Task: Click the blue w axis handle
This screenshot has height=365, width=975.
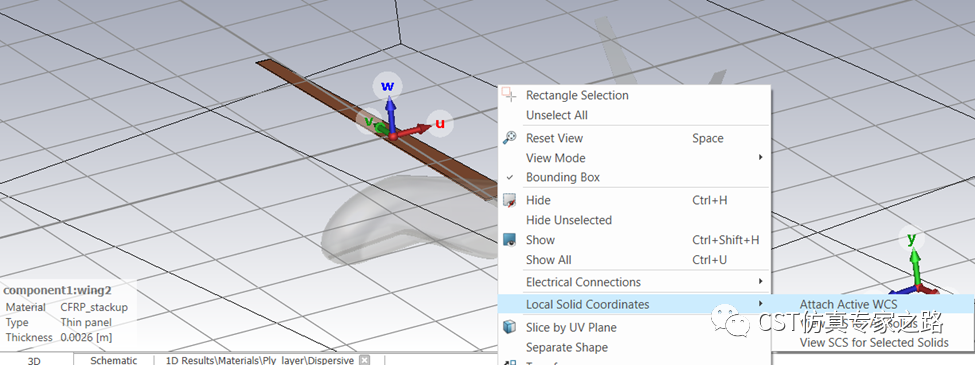Action: (x=388, y=86)
